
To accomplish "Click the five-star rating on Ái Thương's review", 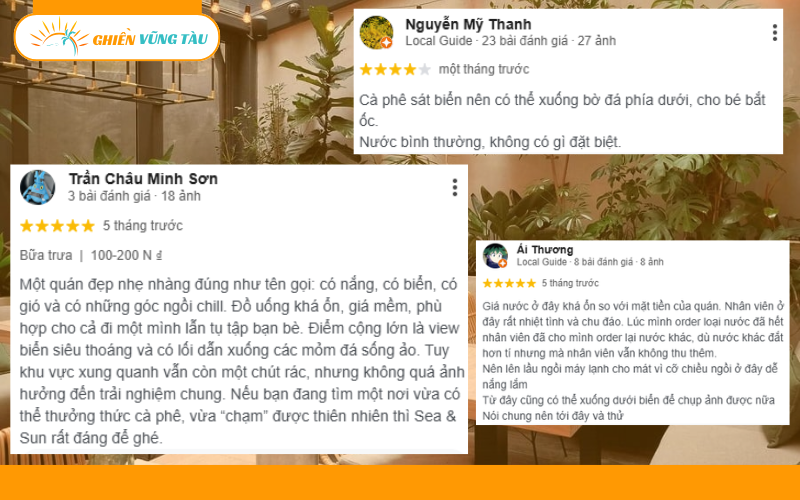I will pos(509,283).
